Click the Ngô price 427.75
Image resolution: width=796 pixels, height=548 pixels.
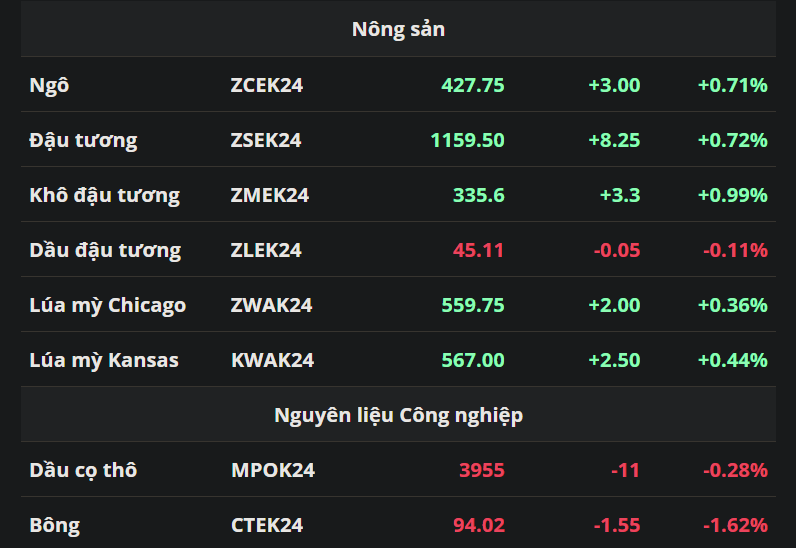tap(472, 85)
